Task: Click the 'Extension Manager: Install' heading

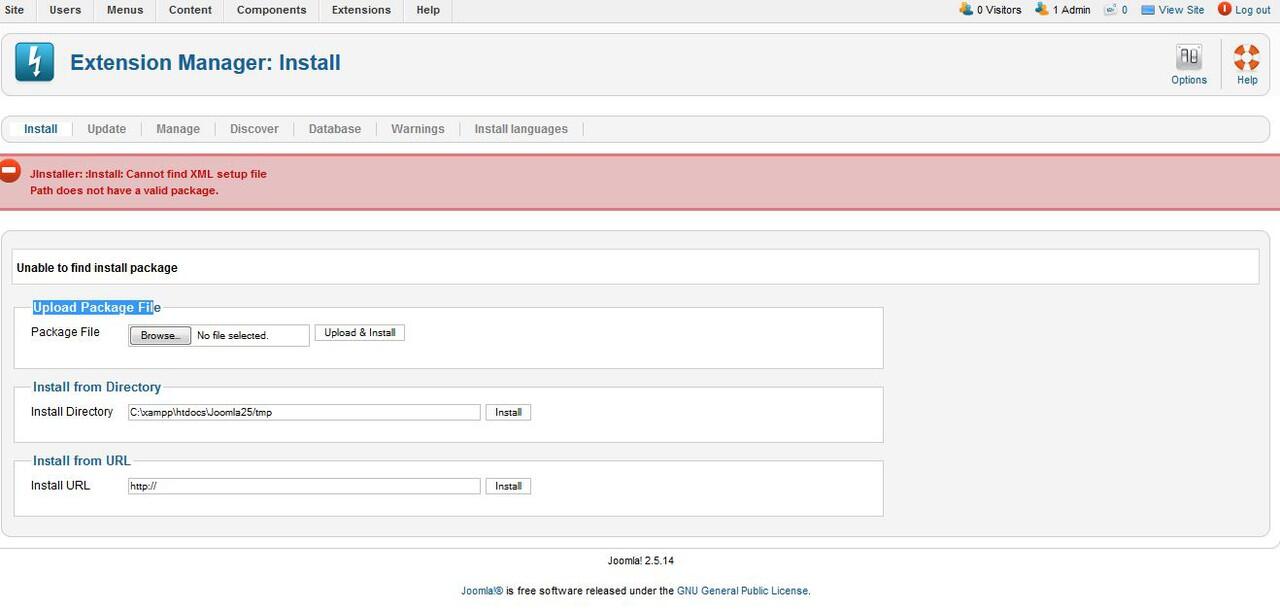Action: point(205,62)
